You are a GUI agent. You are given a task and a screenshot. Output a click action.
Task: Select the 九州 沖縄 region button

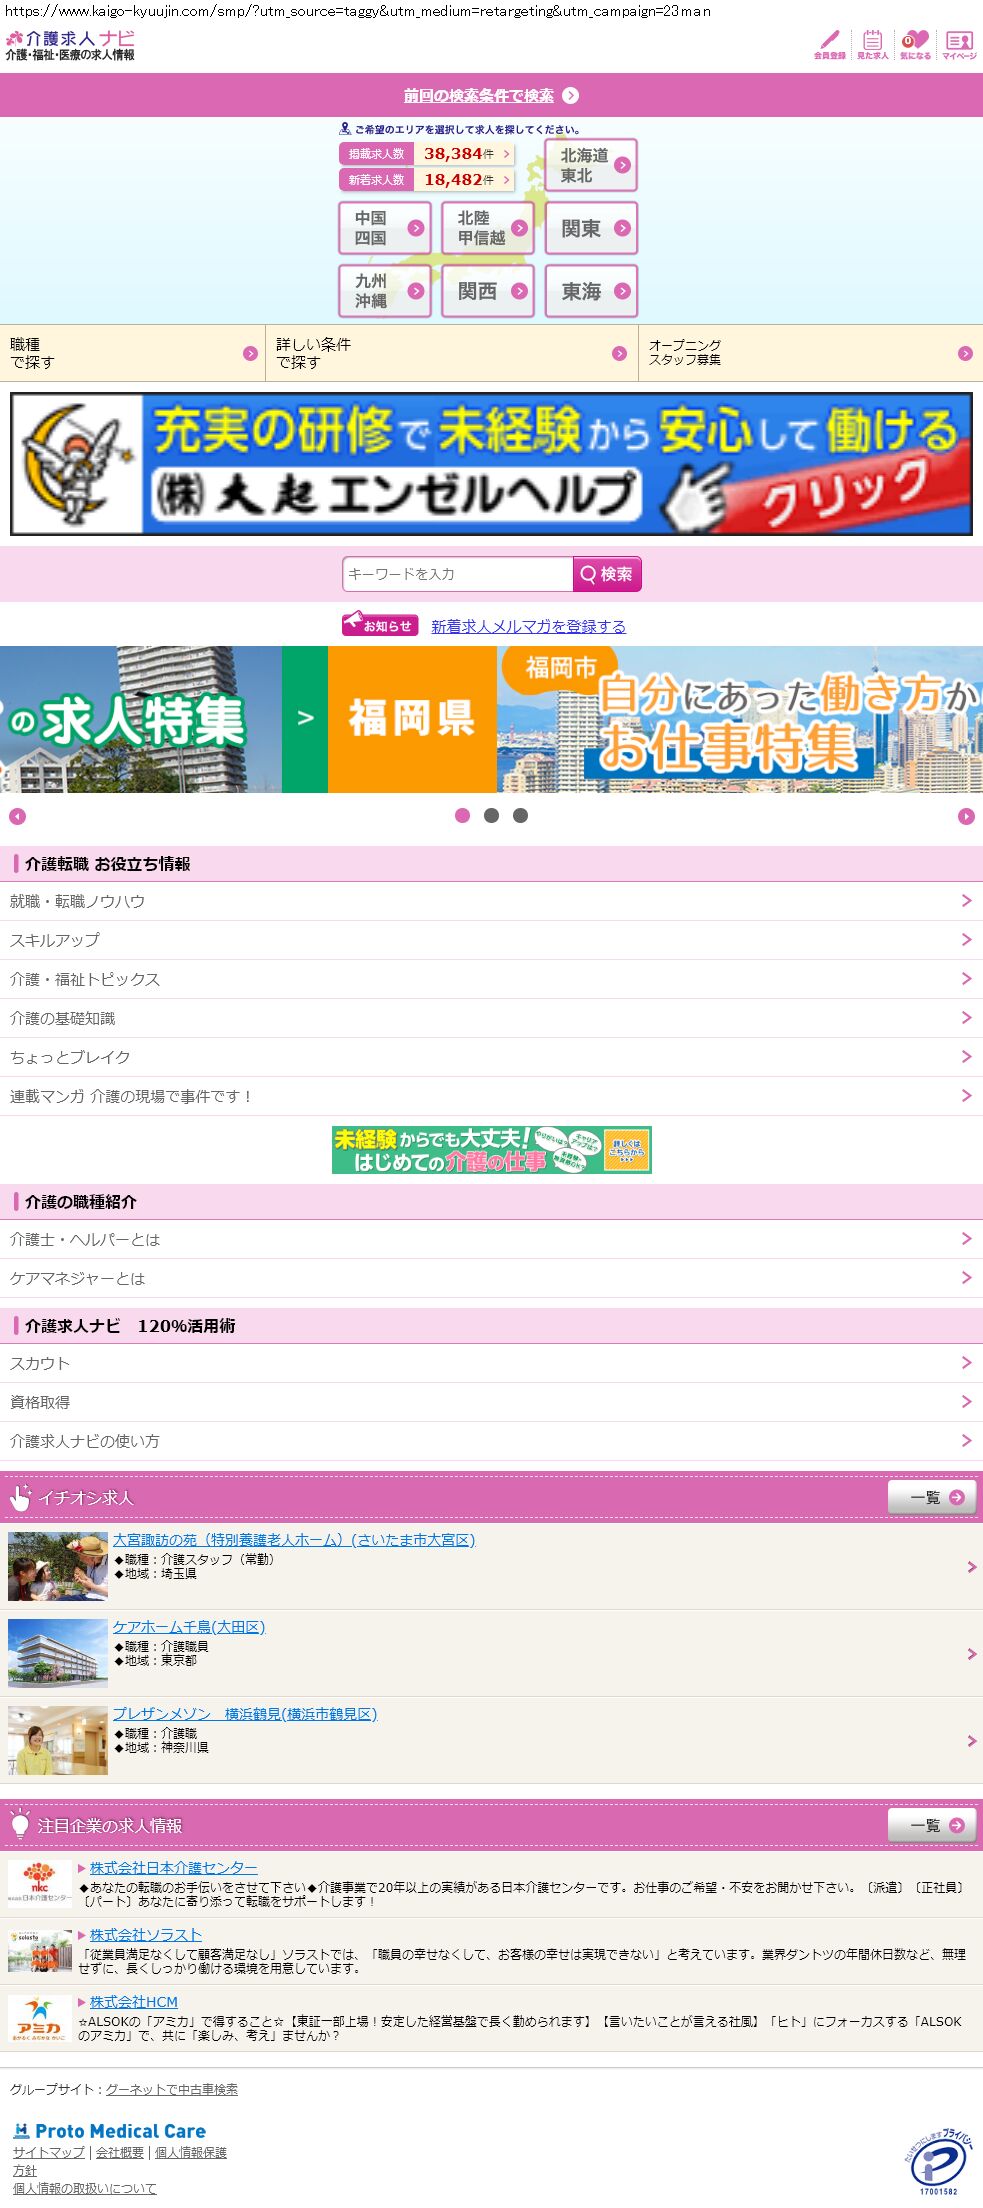tap(385, 291)
